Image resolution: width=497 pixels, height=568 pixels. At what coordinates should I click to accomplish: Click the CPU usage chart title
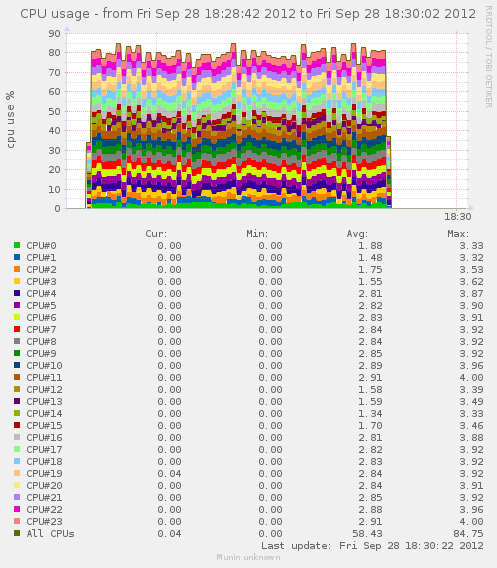[x=248, y=14]
